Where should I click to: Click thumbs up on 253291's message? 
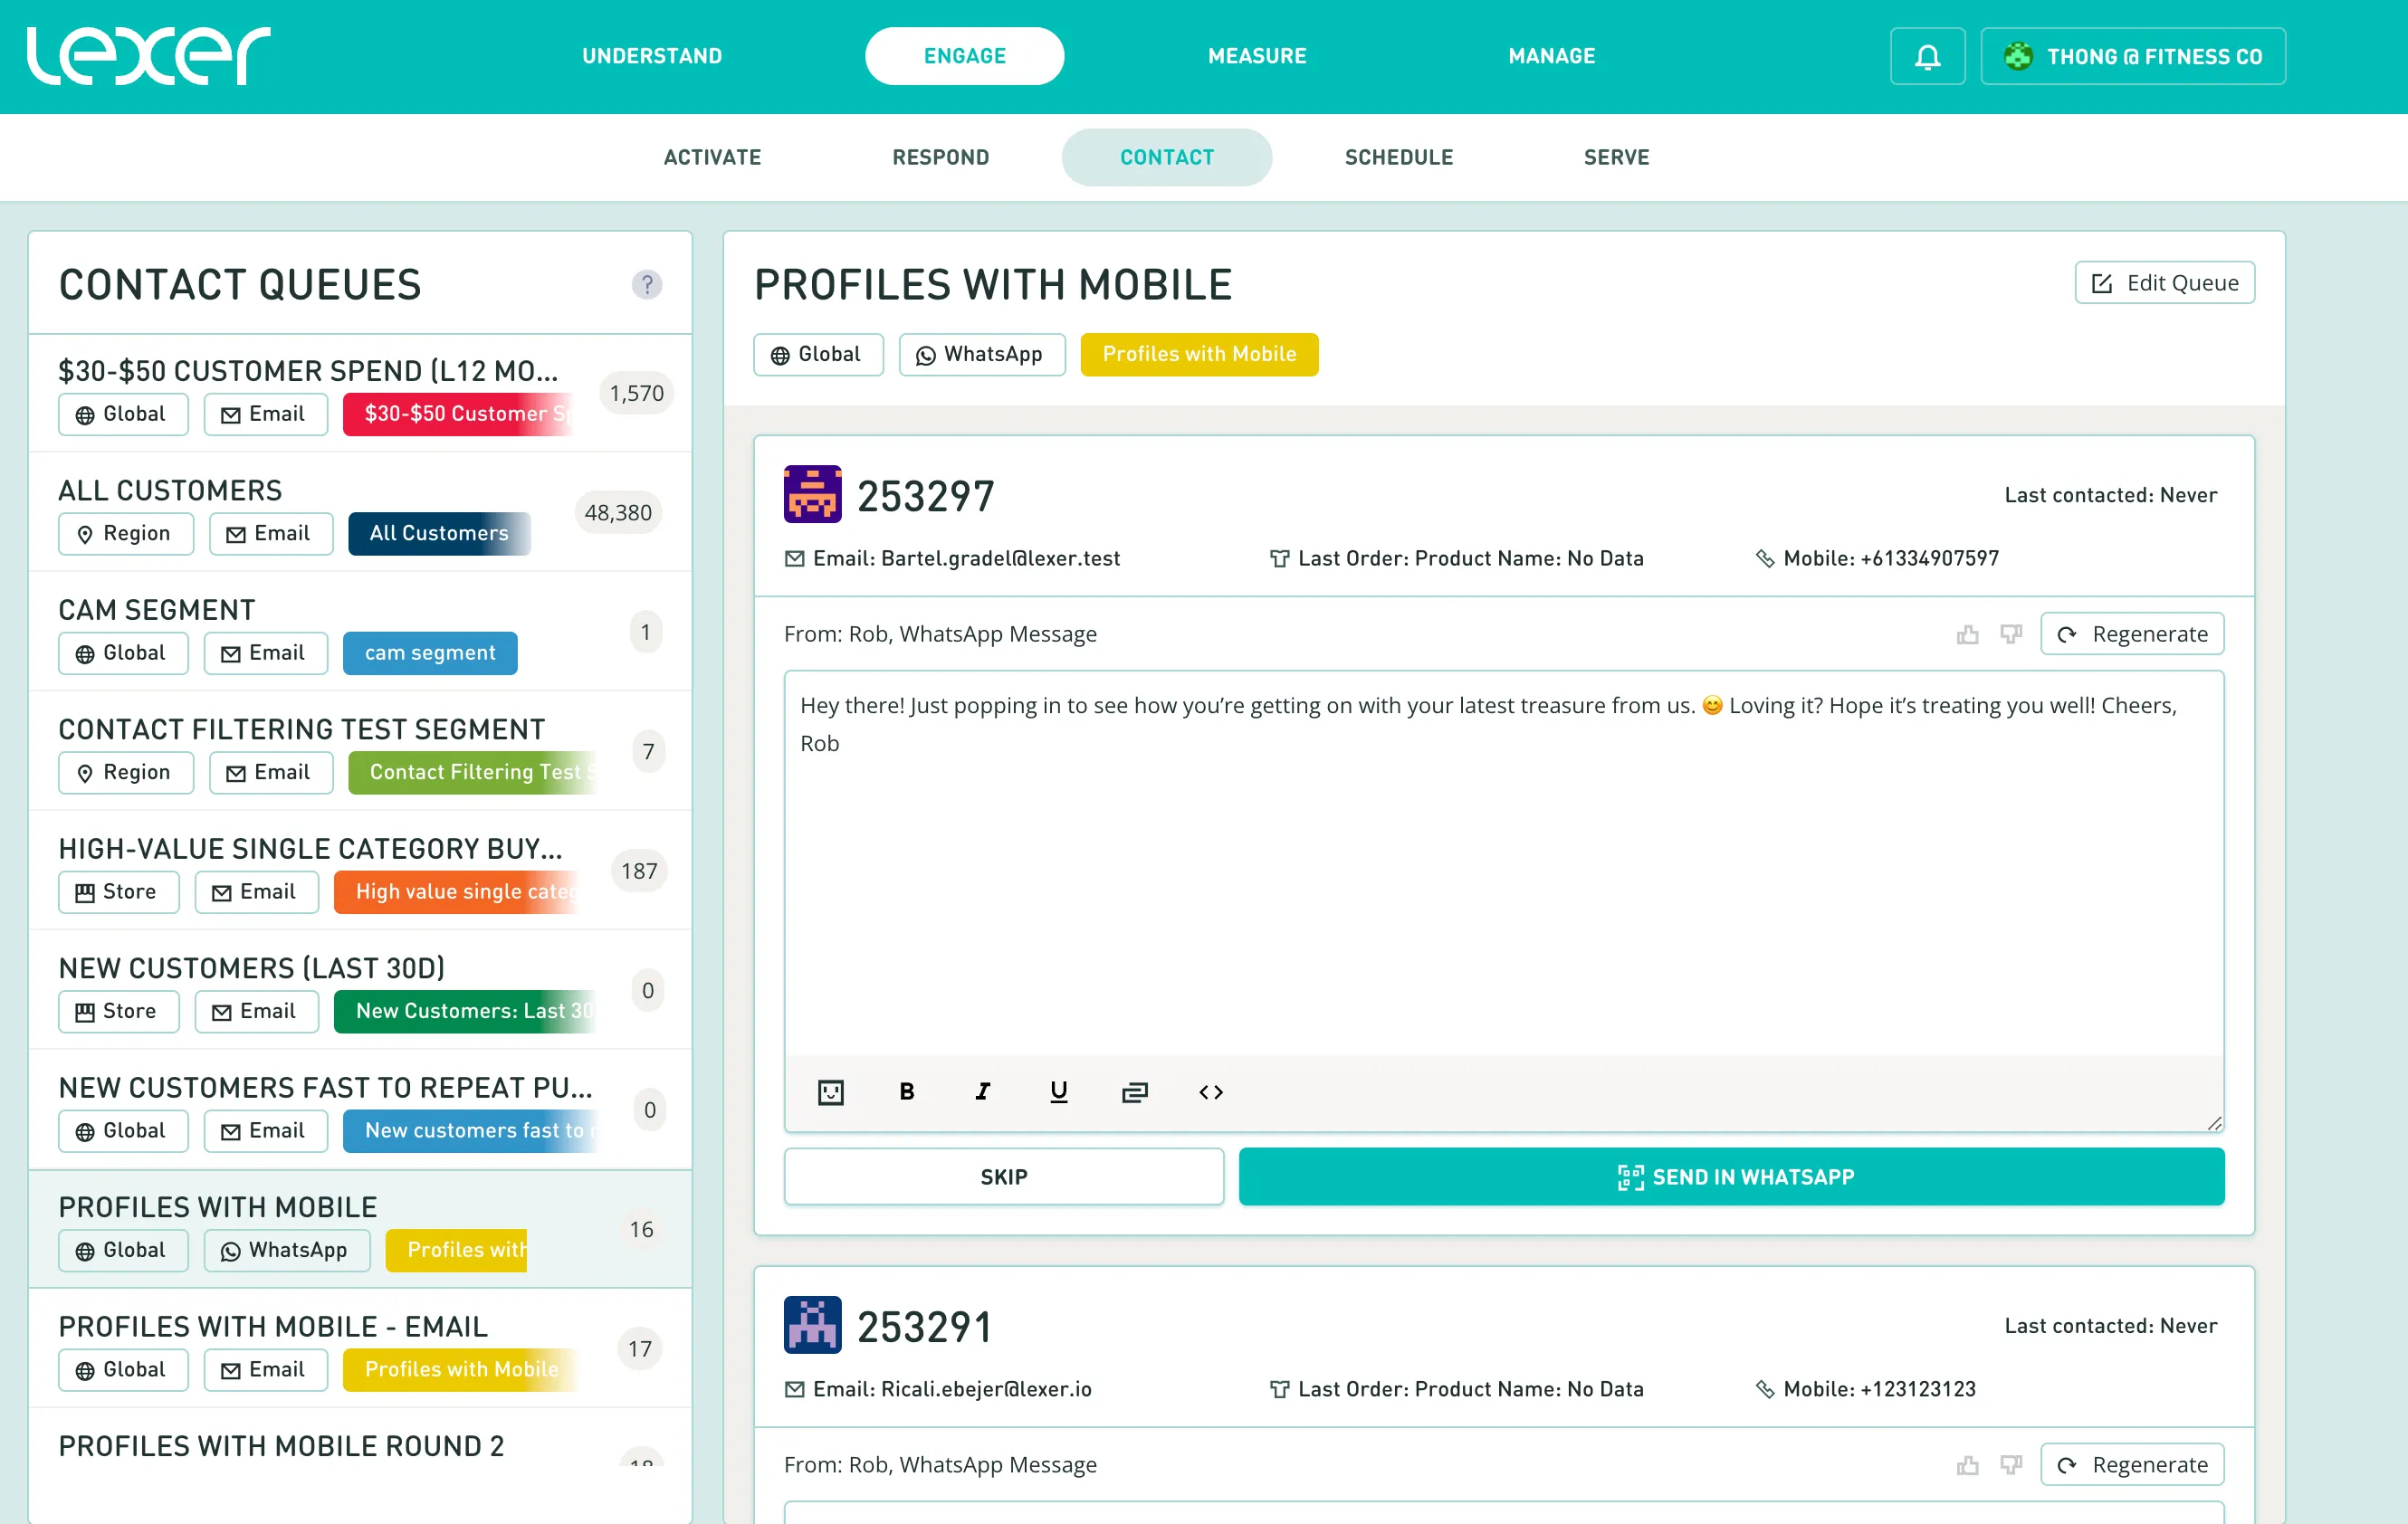[x=1967, y=1464]
